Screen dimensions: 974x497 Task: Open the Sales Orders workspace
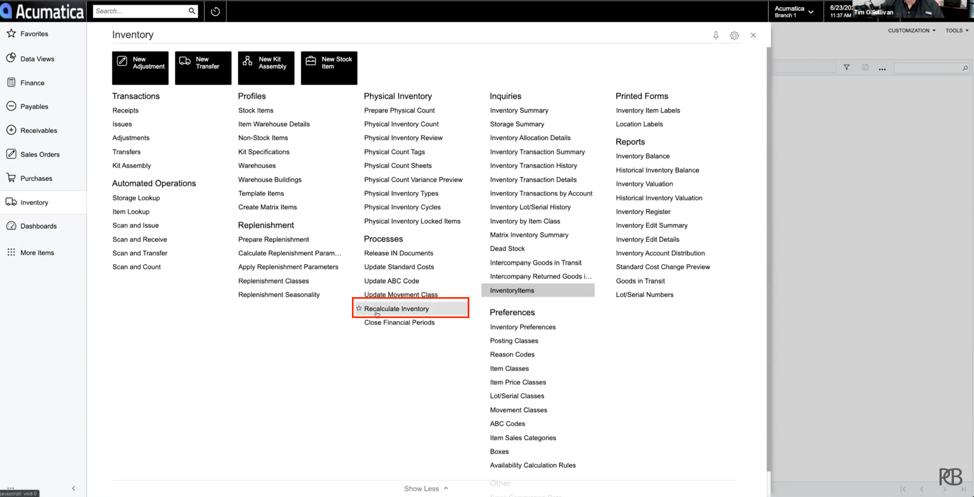coord(40,154)
